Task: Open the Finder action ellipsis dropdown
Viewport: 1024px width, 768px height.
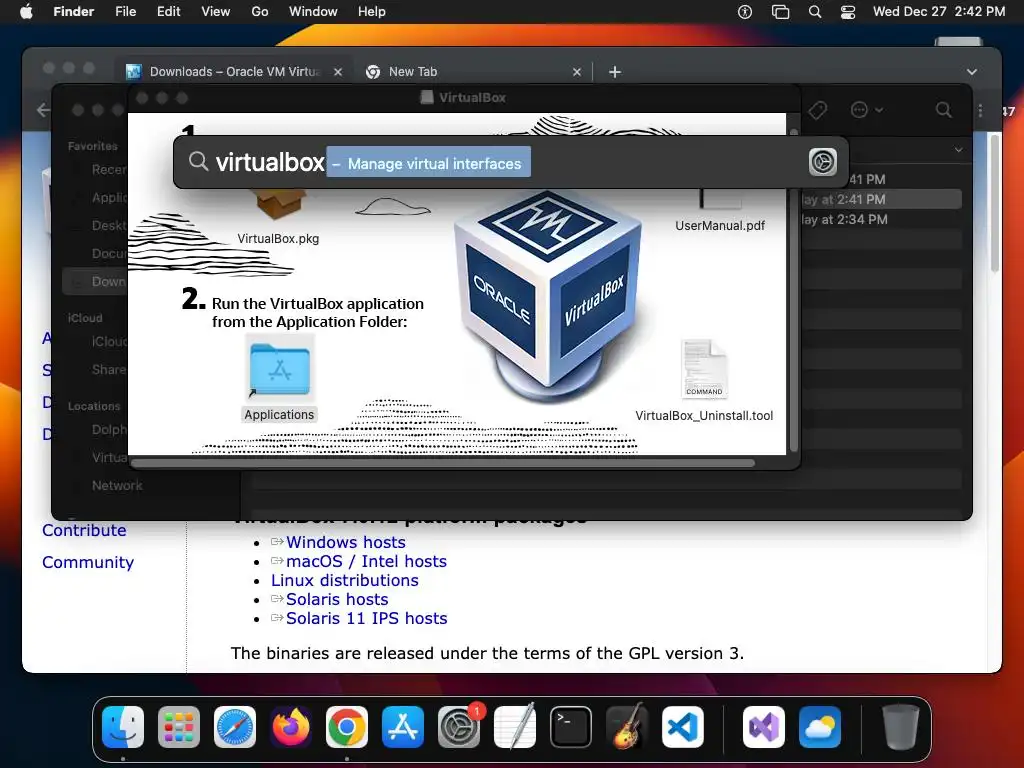Action: click(867, 110)
